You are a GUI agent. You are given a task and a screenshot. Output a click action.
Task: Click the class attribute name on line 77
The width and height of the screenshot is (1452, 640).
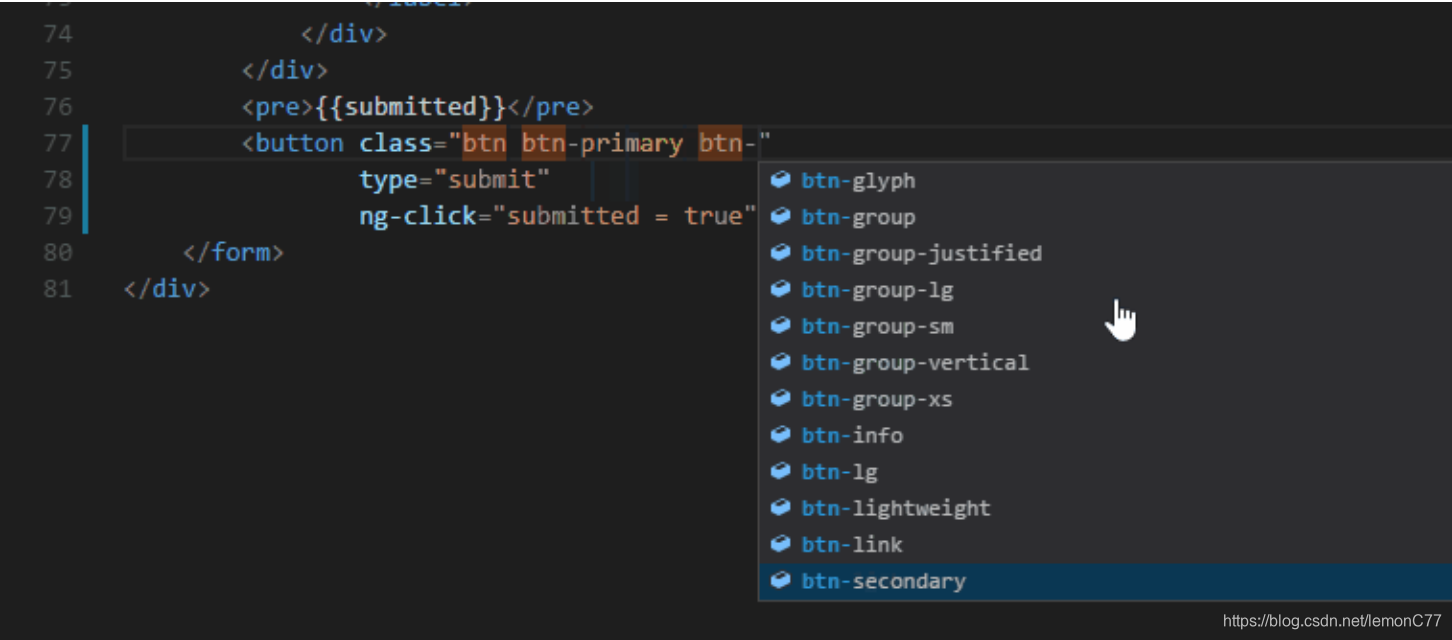[396, 143]
